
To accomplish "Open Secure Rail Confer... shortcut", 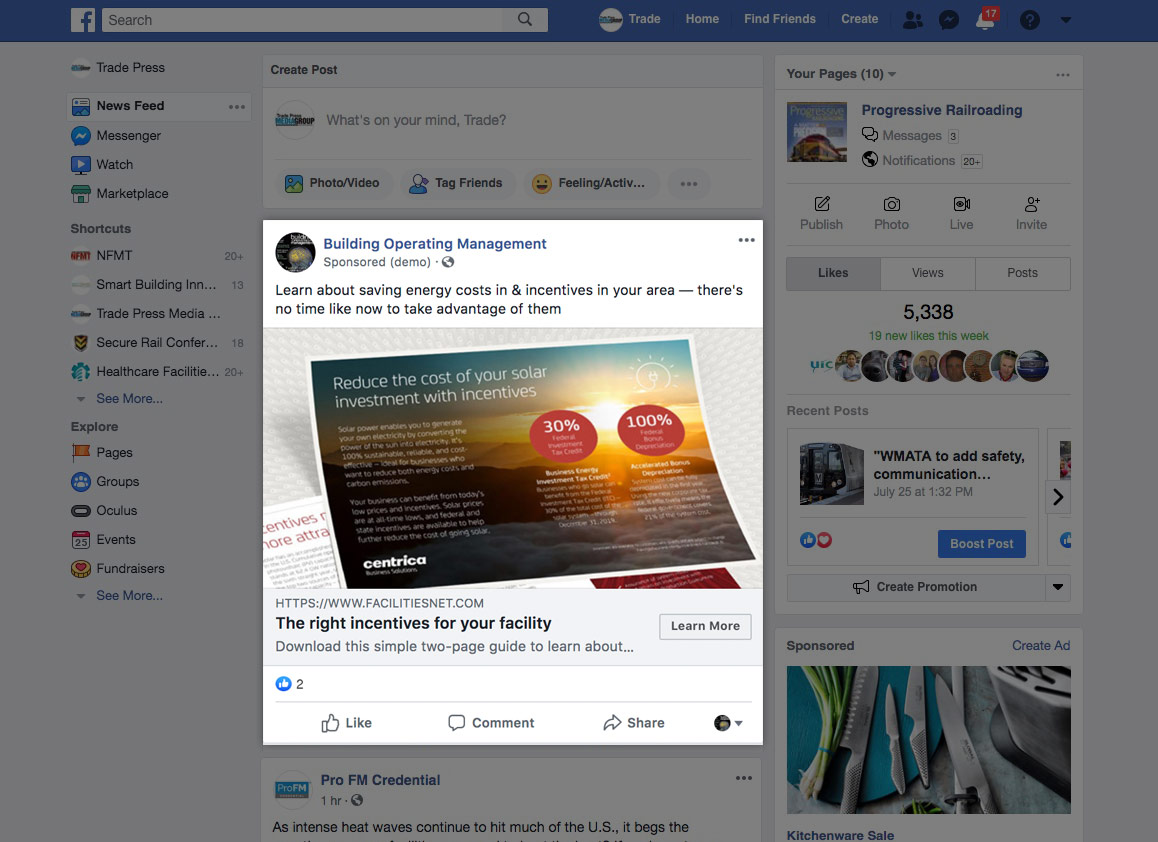I will coord(157,343).
